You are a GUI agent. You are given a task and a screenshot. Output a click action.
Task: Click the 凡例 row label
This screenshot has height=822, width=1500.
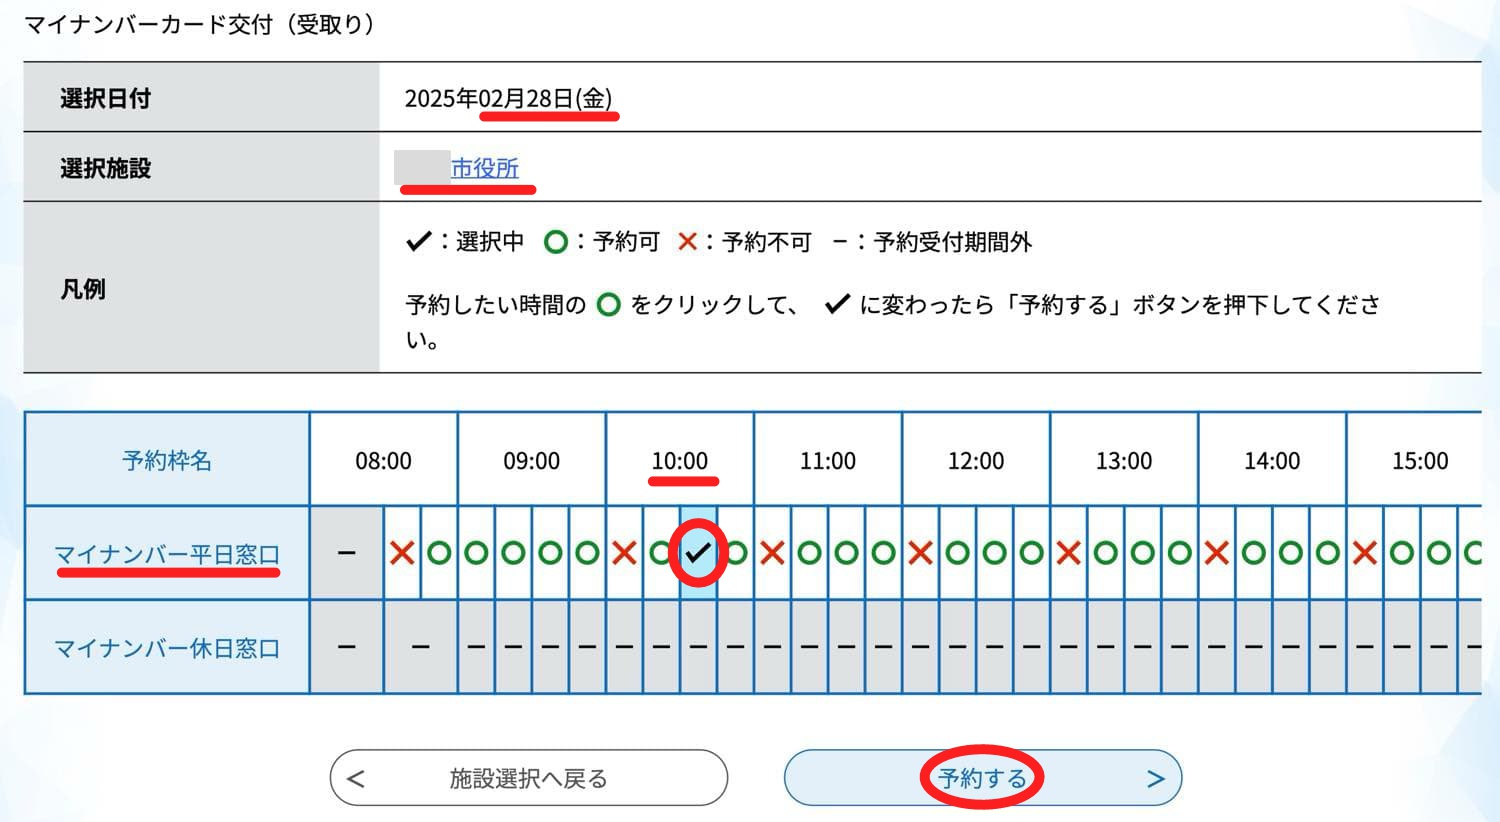click(x=83, y=289)
